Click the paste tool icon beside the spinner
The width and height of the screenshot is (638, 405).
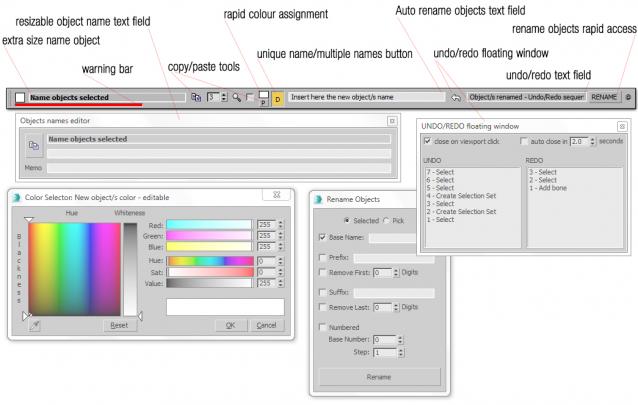tap(236, 98)
